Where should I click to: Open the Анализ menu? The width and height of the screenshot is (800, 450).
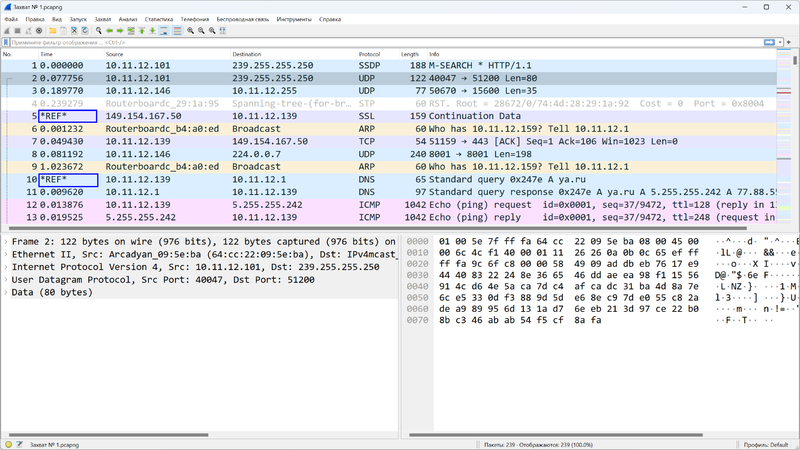[128, 19]
